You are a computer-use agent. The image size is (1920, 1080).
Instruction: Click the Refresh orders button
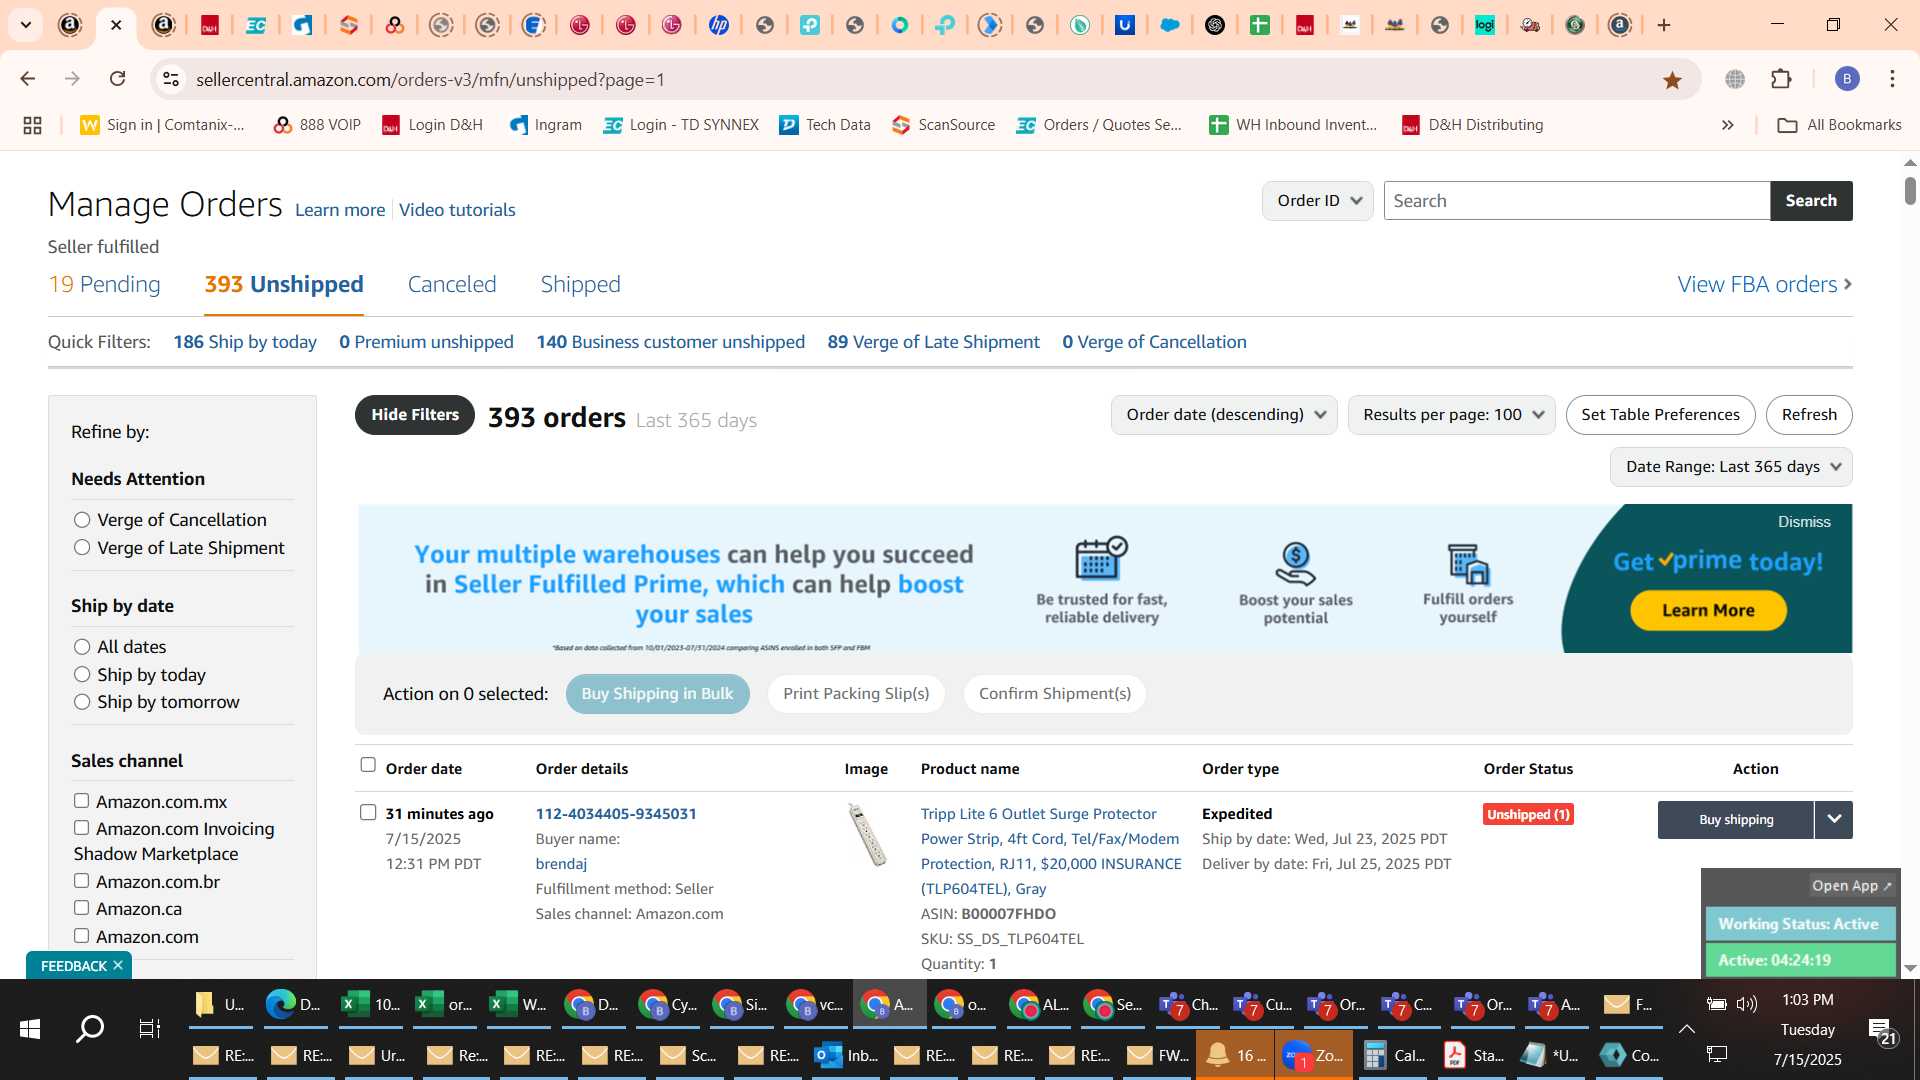point(1809,415)
